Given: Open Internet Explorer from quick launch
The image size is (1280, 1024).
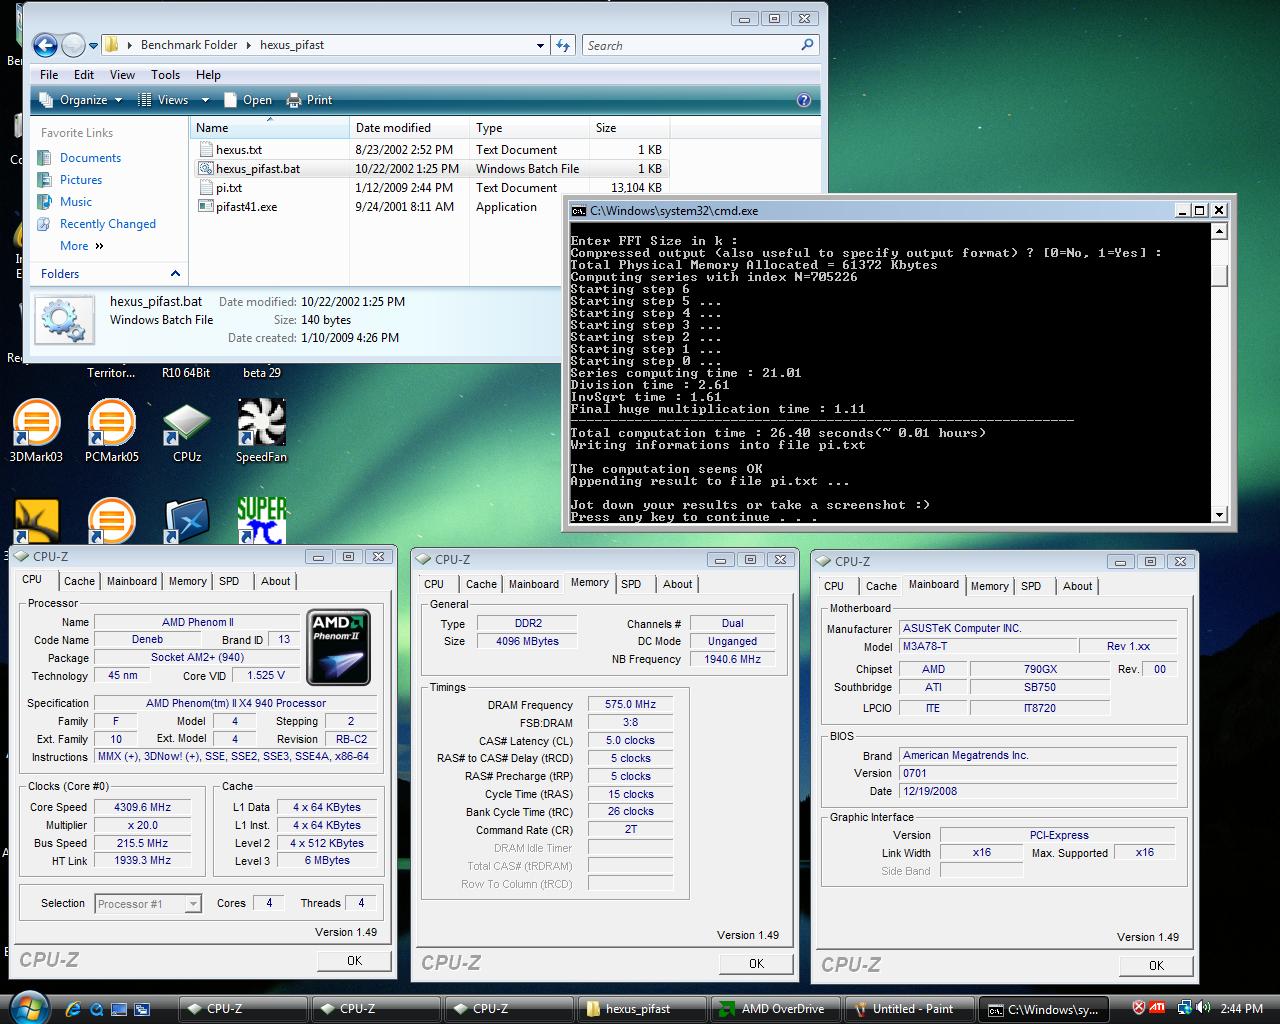Looking at the screenshot, I should (x=75, y=1008).
